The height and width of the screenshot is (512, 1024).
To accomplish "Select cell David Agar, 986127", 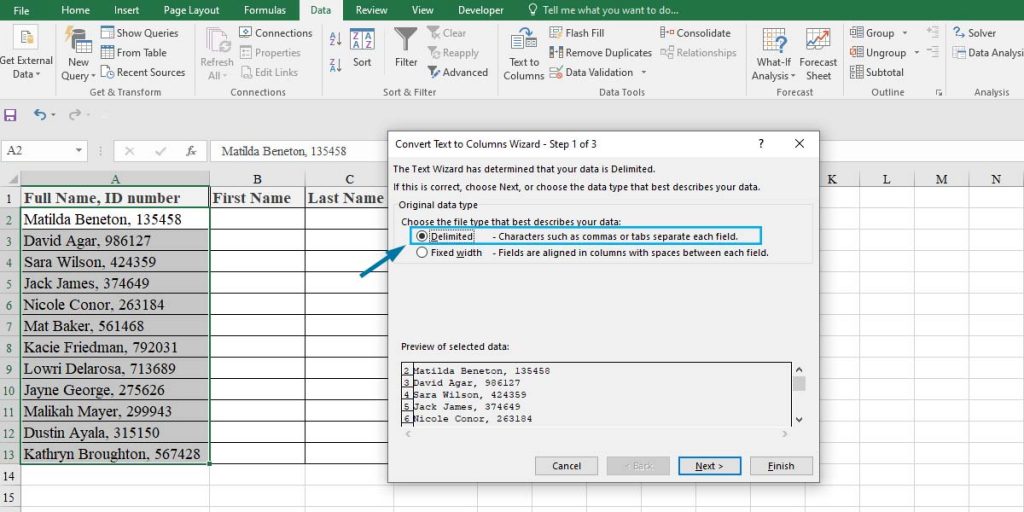I will [115, 240].
